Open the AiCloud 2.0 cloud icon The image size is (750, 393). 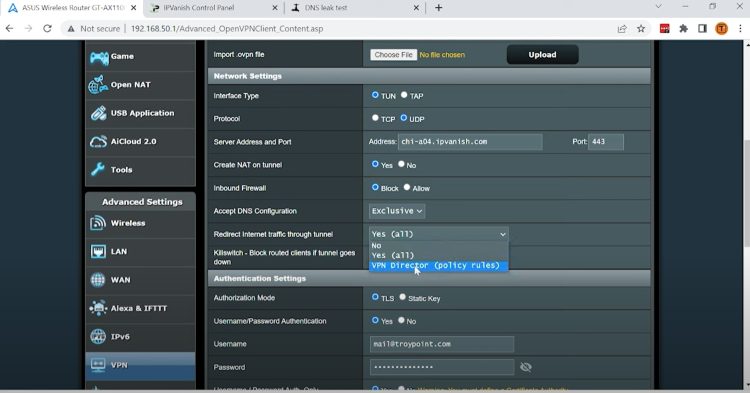(x=99, y=142)
